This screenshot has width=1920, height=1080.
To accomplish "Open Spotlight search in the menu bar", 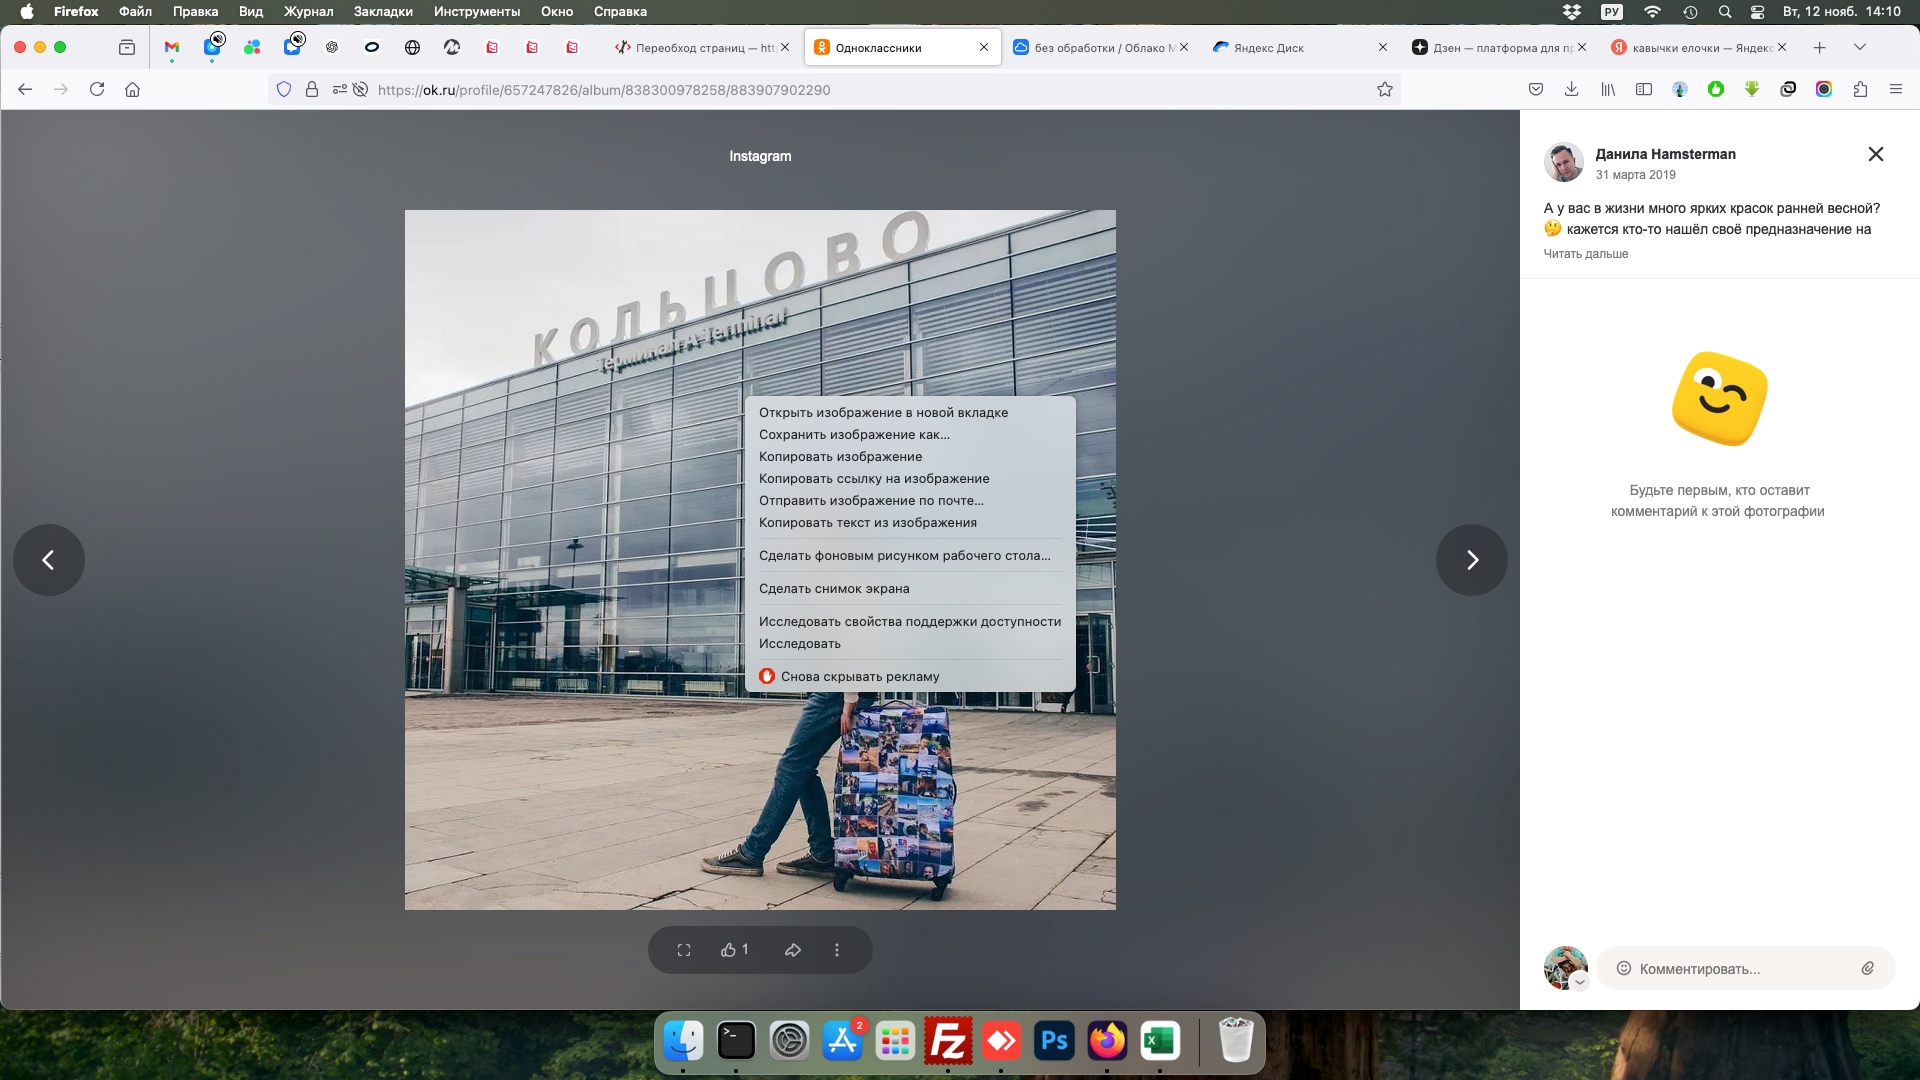I will (1725, 12).
